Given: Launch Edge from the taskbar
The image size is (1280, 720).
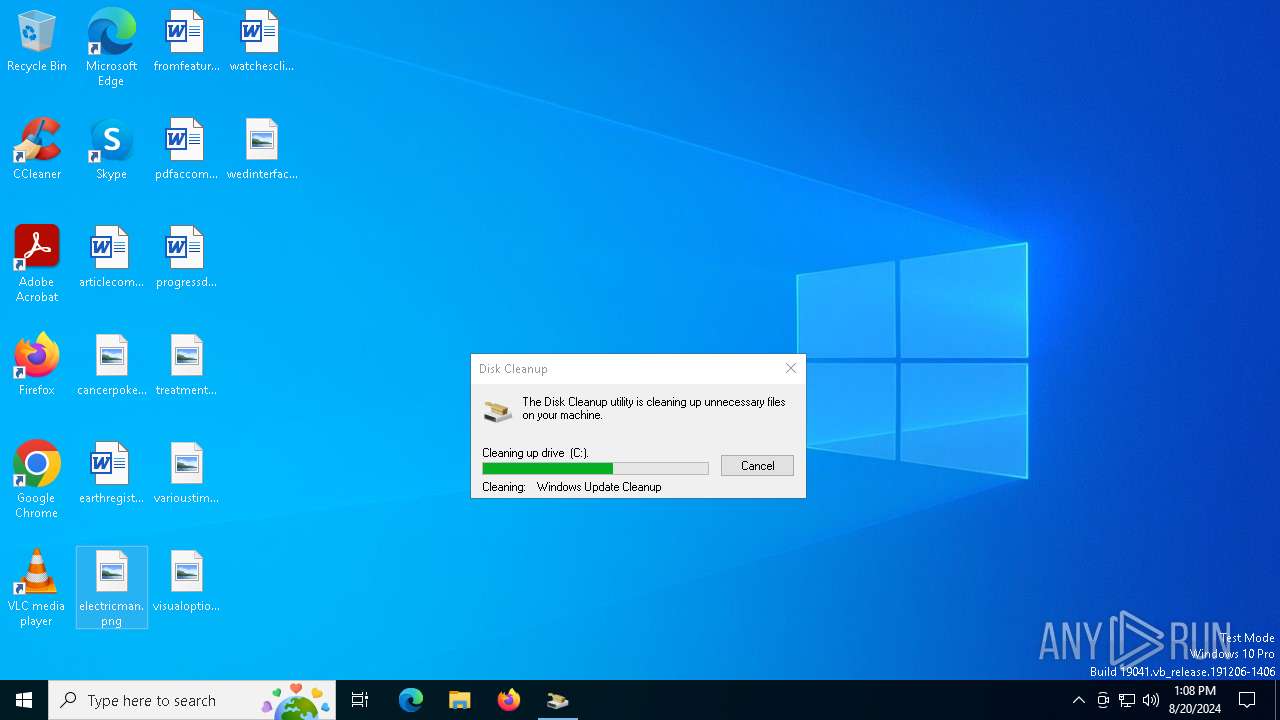Looking at the screenshot, I should pyautogui.click(x=411, y=700).
